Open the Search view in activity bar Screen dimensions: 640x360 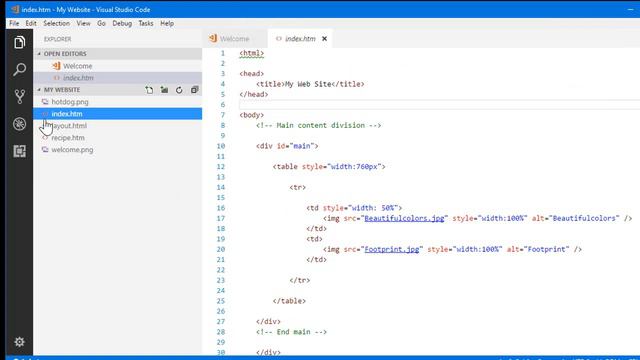19,69
